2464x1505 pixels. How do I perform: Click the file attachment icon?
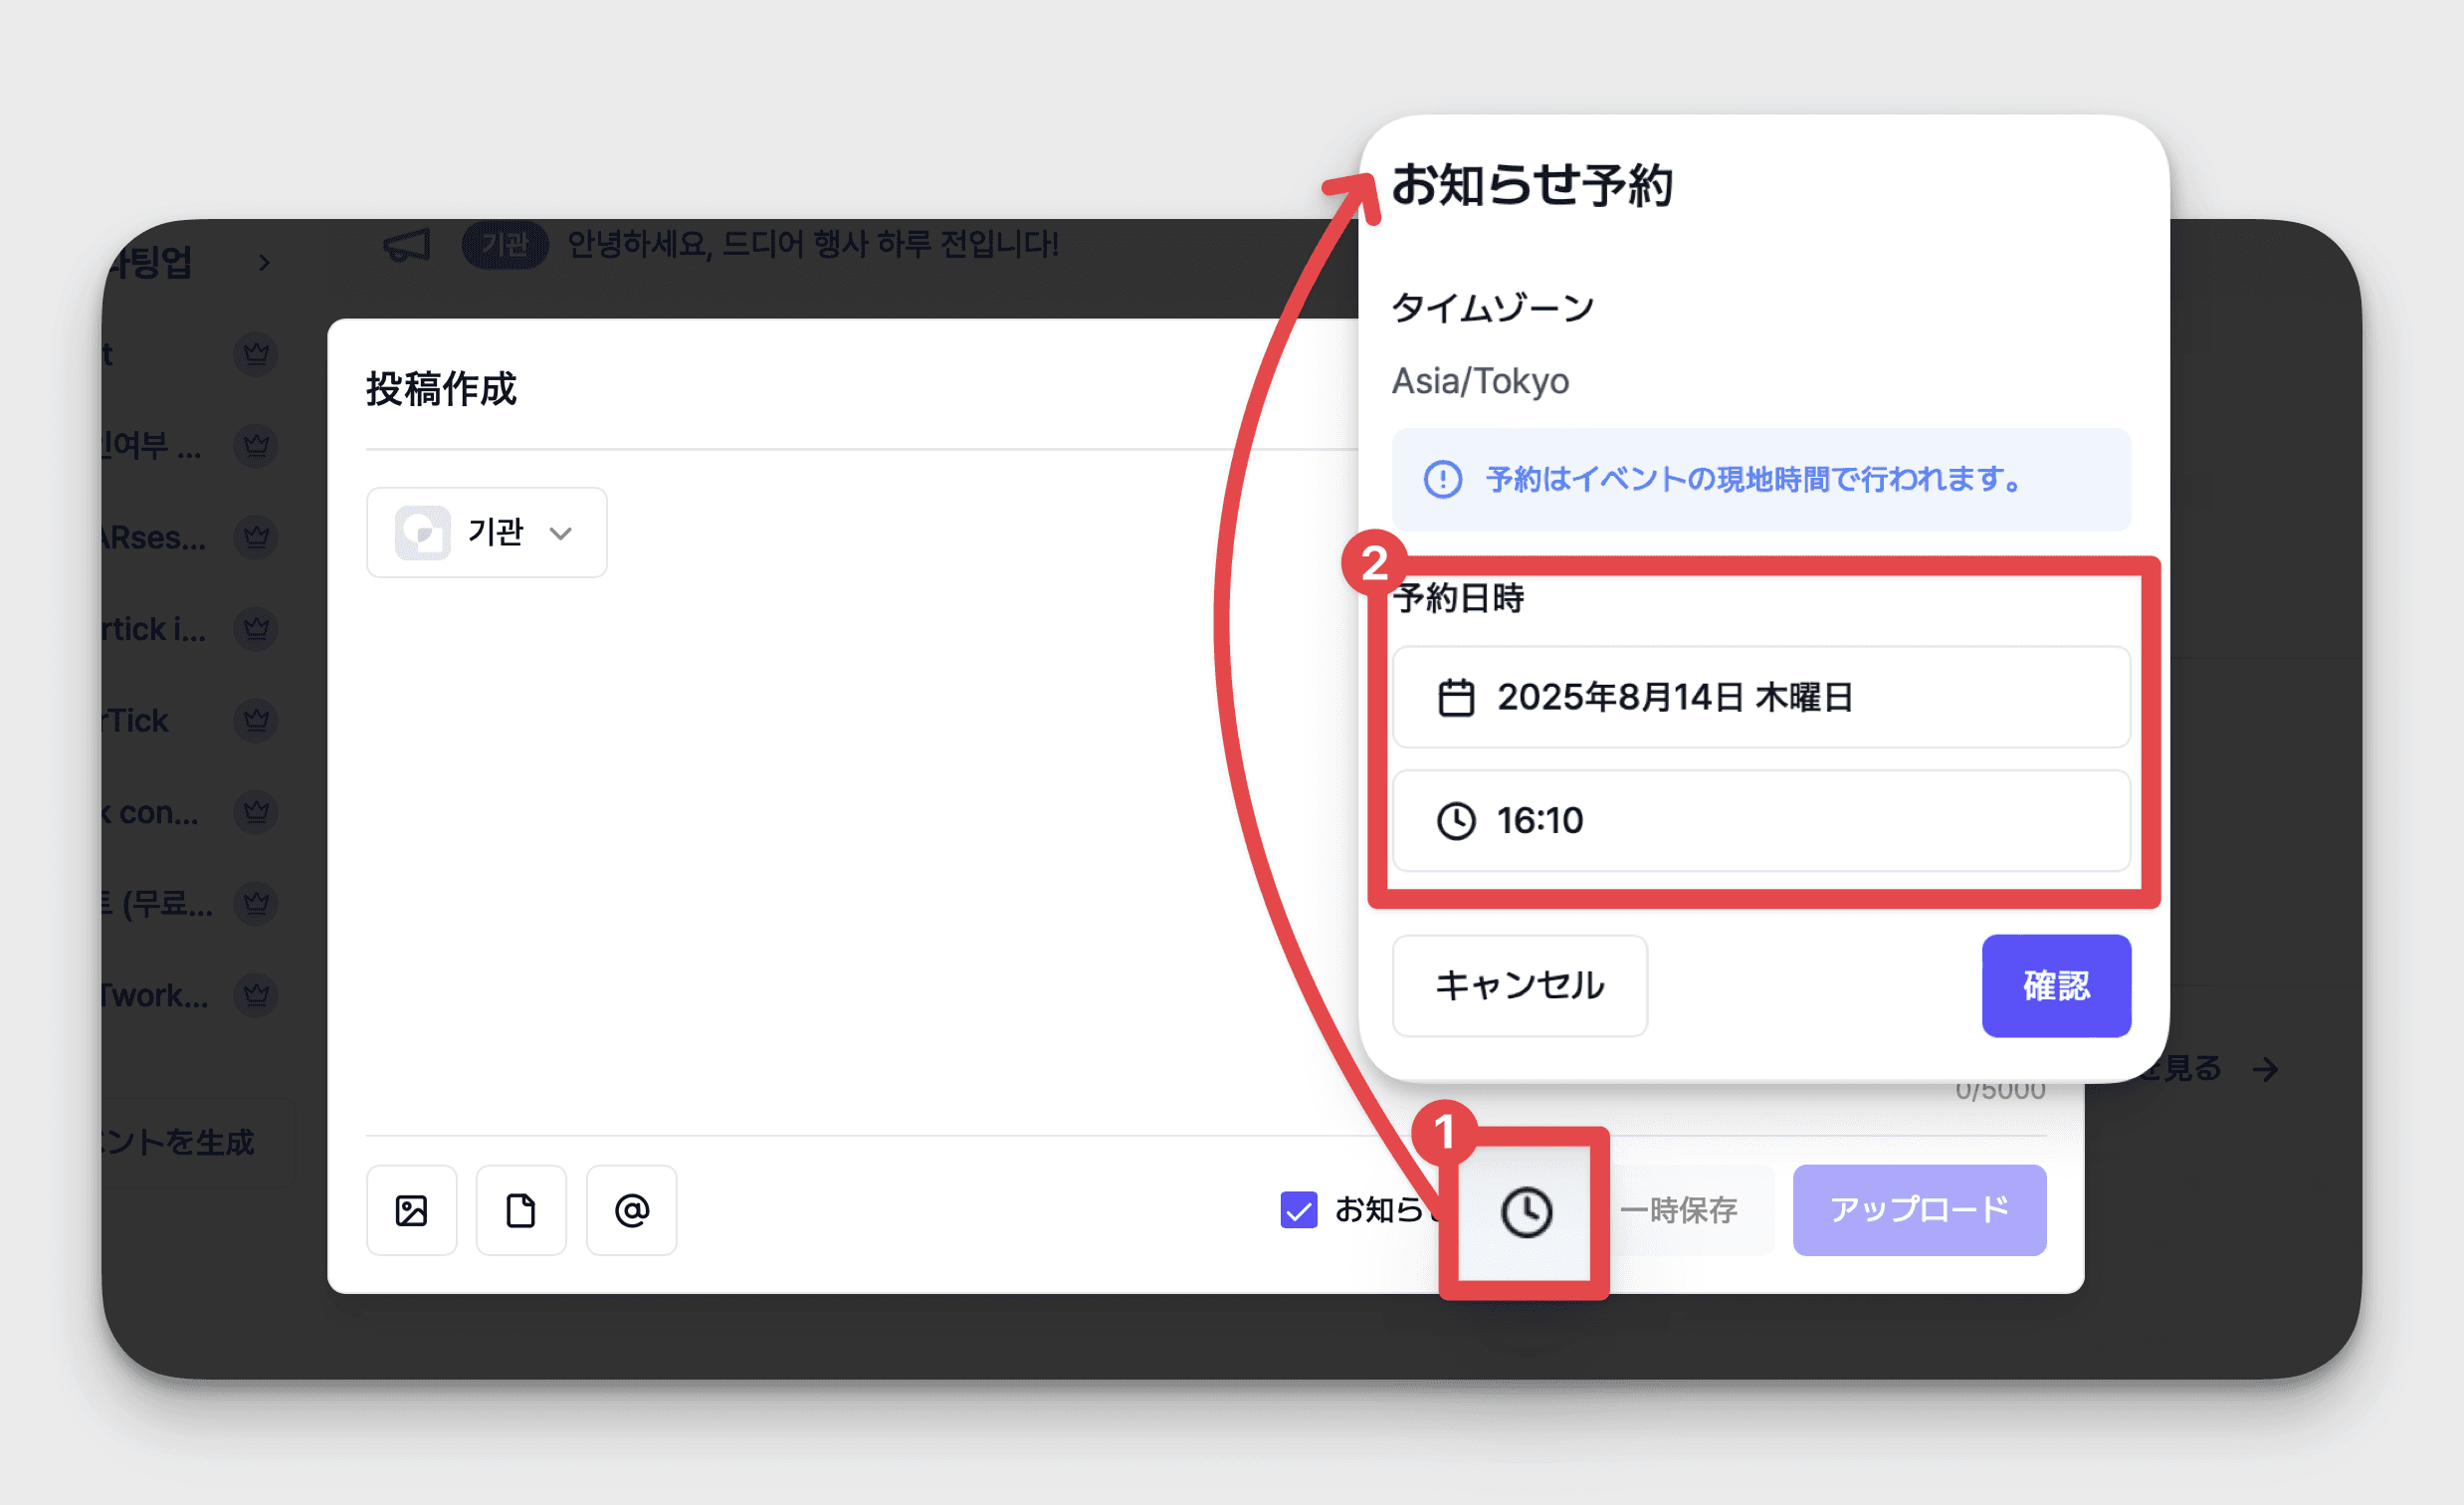pos(521,1210)
